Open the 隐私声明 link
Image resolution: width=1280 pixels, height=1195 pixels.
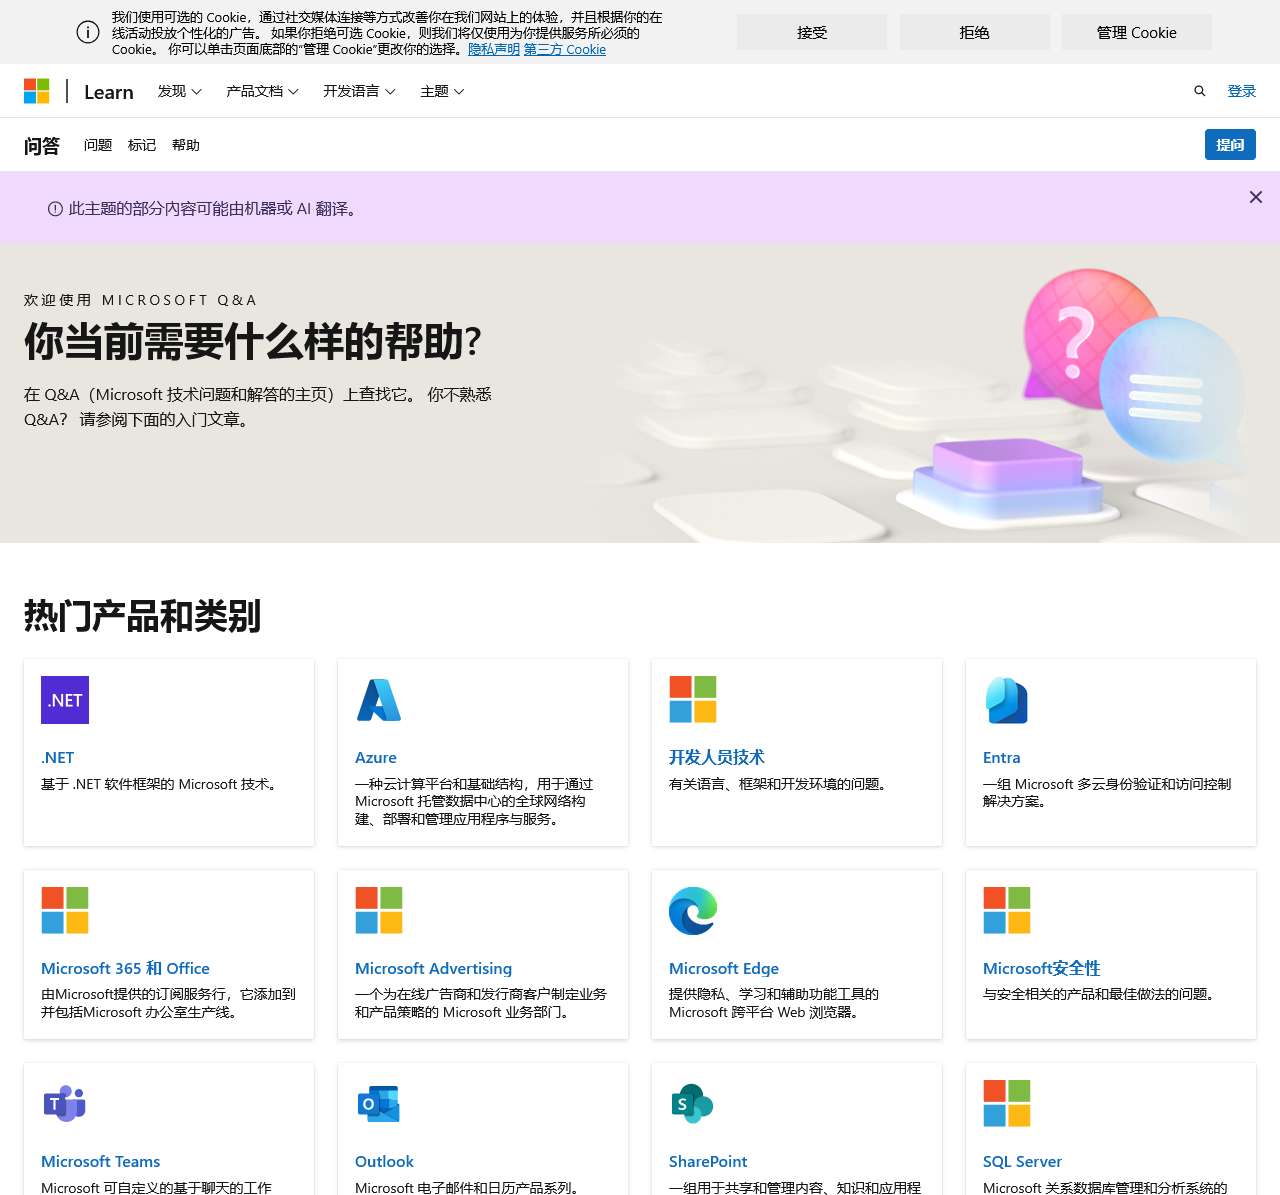pyautogui.click(x=494, y=49)
